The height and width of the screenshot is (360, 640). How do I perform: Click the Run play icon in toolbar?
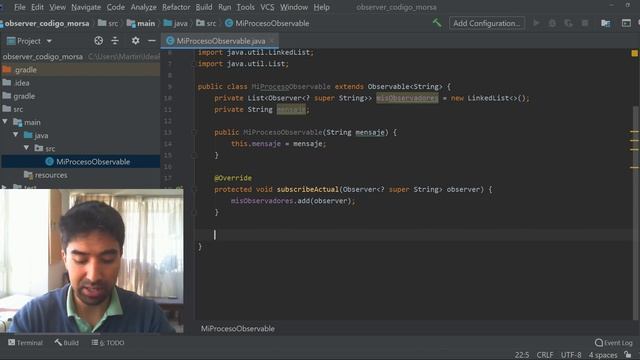(536, 23)
